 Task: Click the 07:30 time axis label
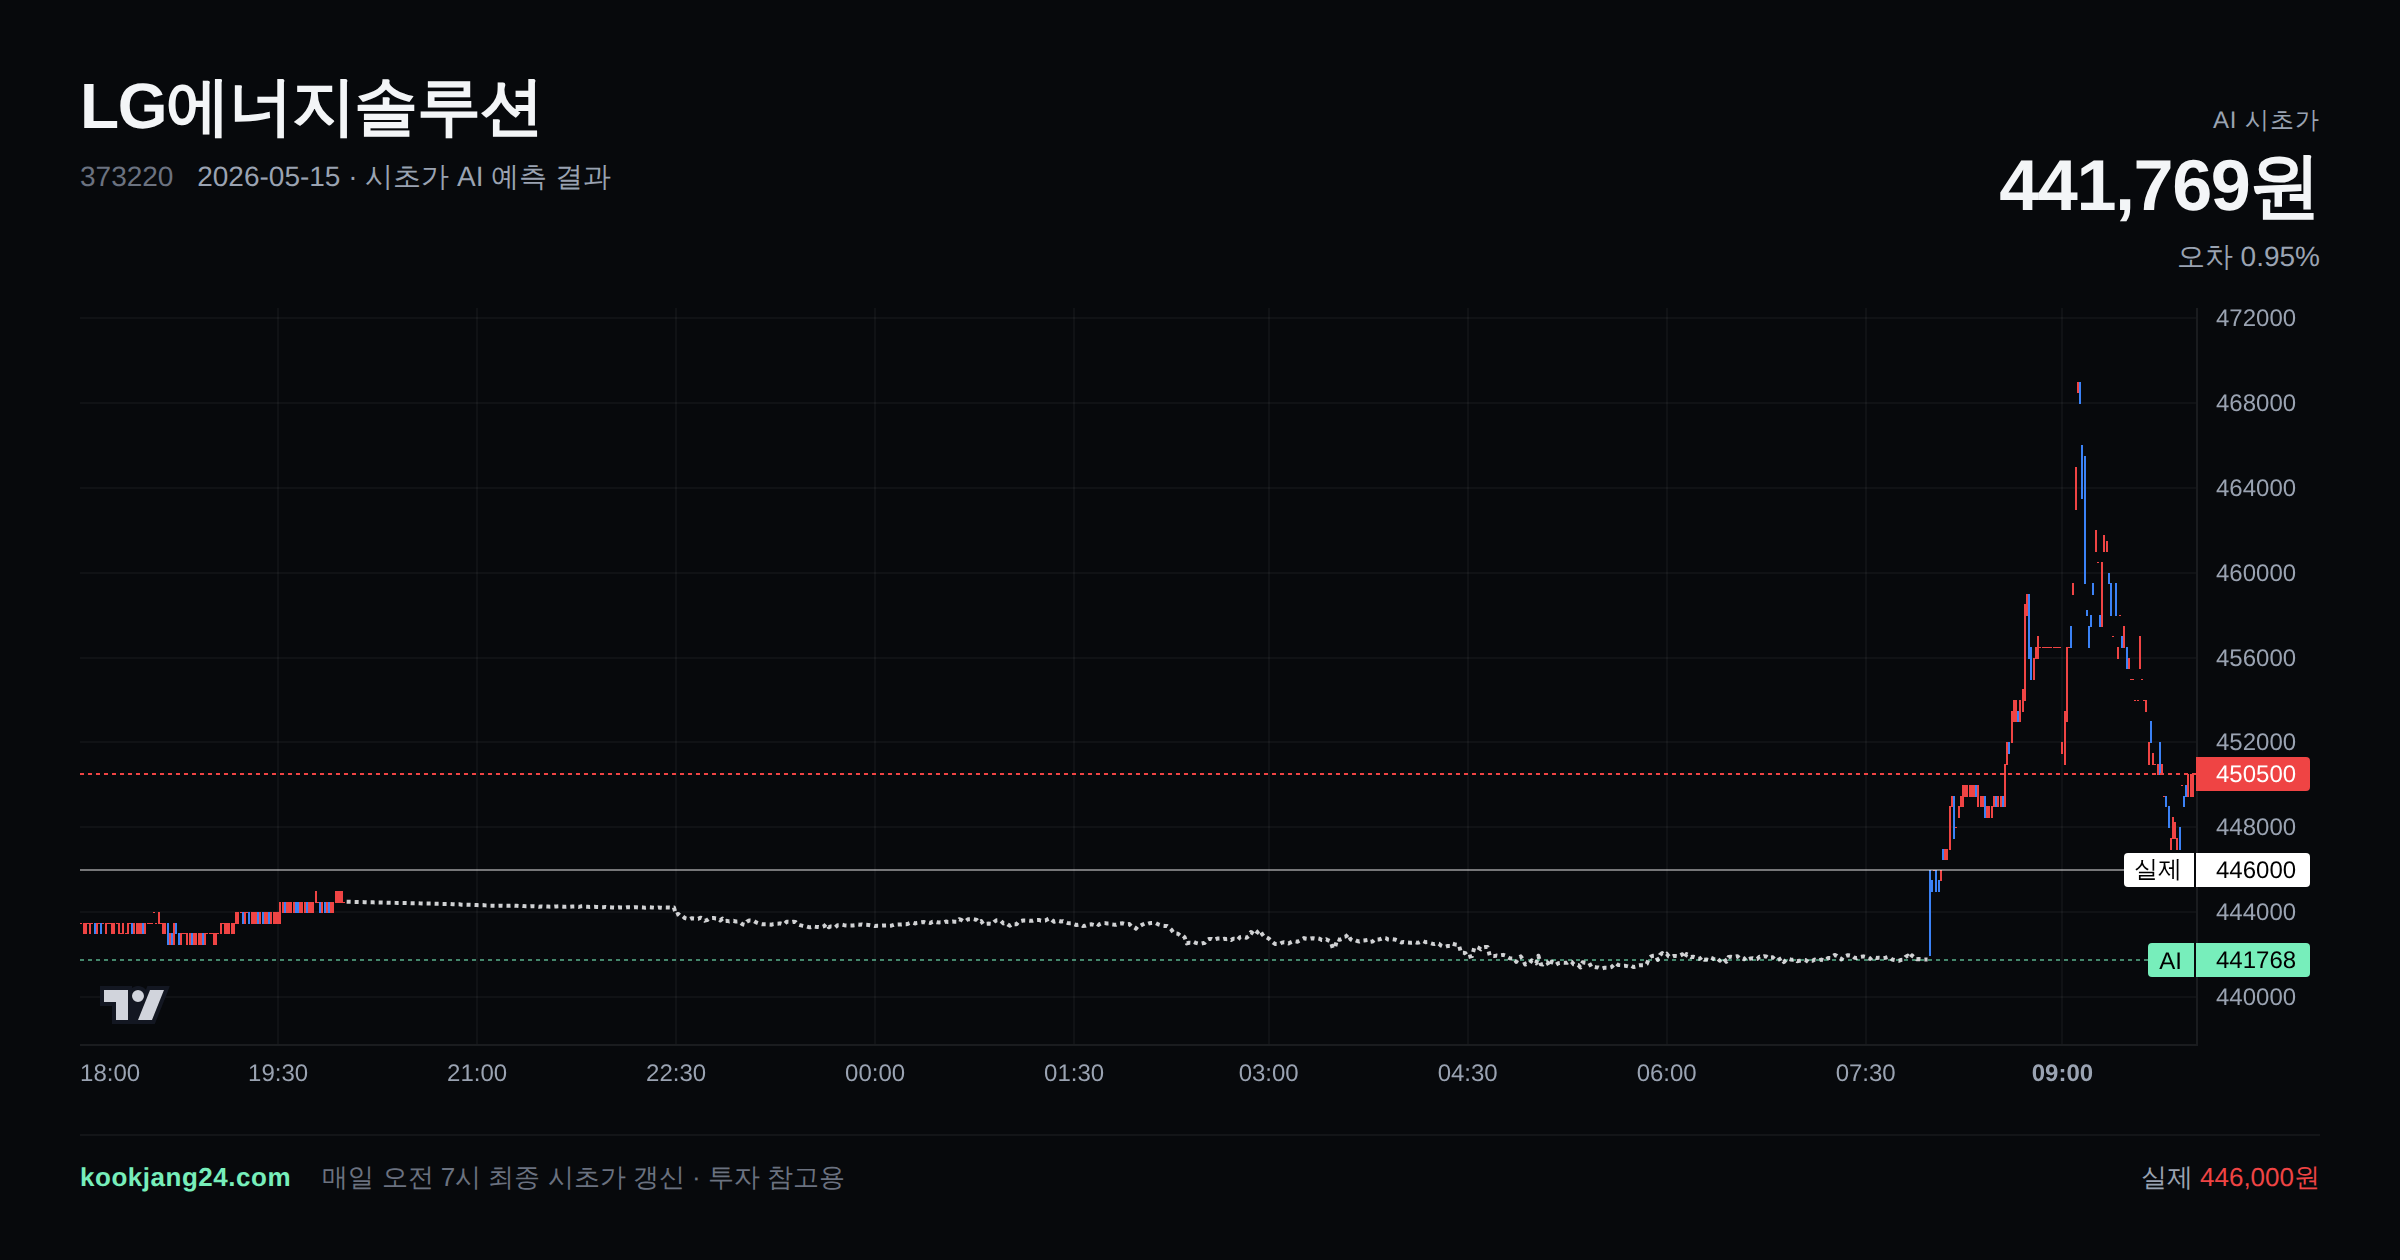click(1866, 1073)
